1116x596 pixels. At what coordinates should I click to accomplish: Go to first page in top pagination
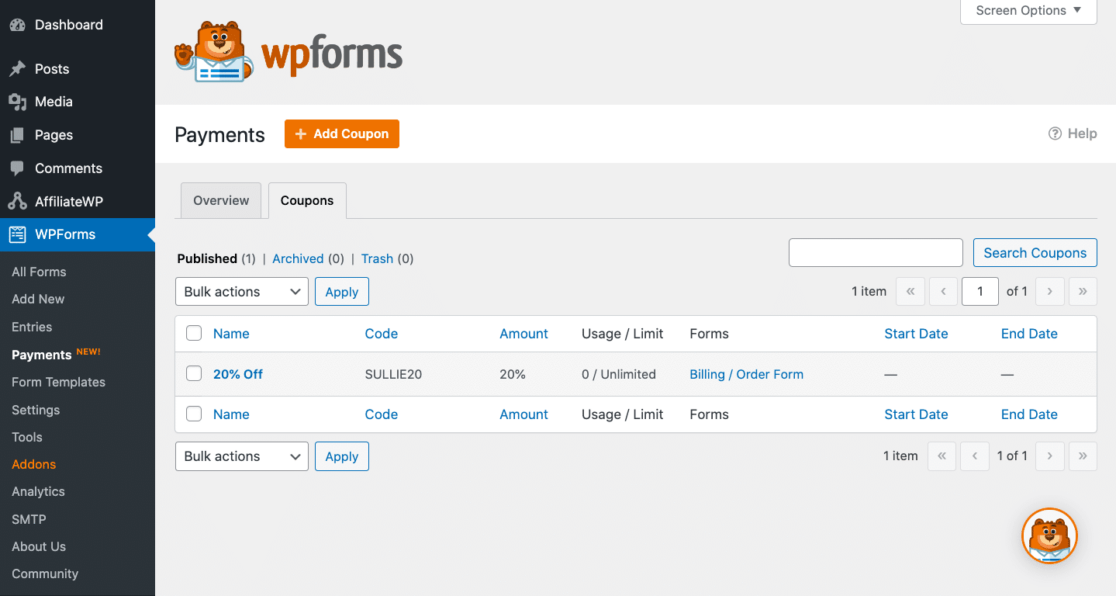point(910,291)
